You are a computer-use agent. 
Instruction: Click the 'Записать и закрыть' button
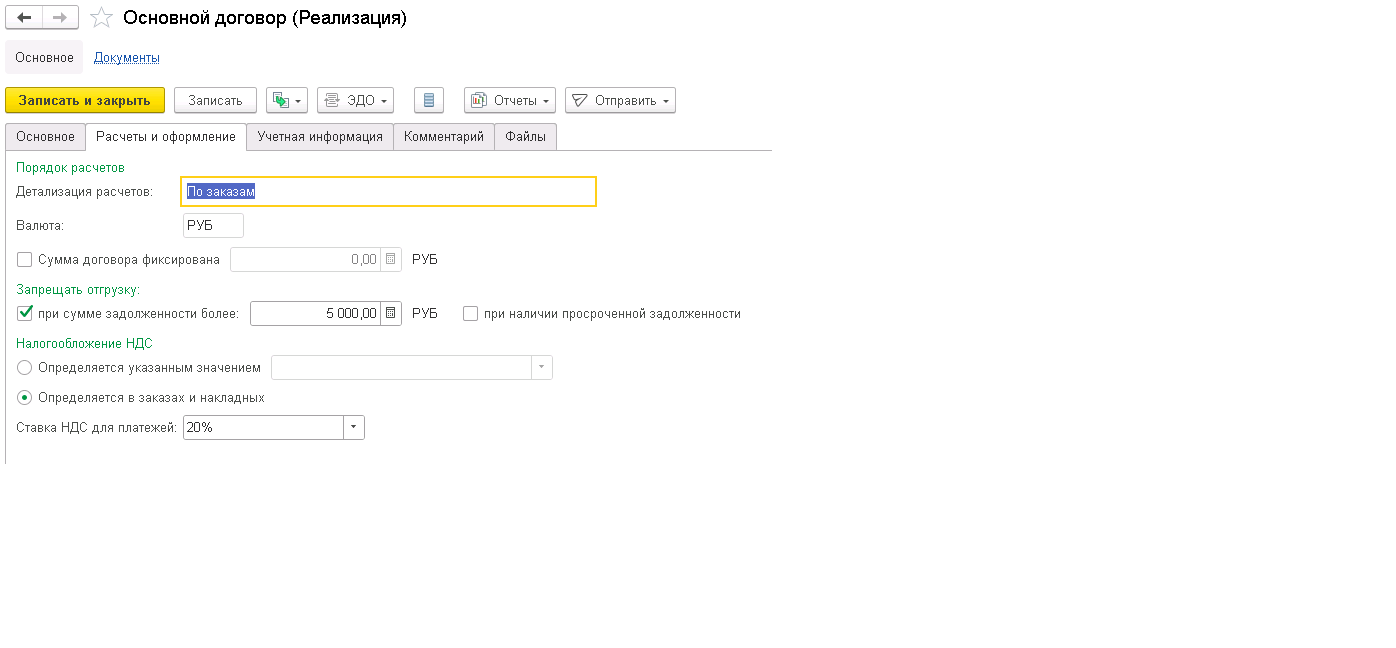[x=85, y=100]
